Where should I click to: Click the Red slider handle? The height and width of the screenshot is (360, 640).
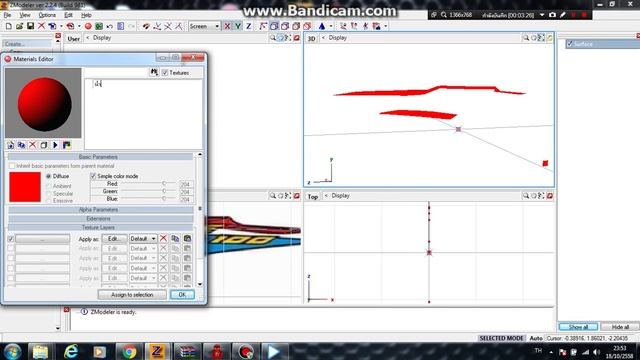coord(164,184)
